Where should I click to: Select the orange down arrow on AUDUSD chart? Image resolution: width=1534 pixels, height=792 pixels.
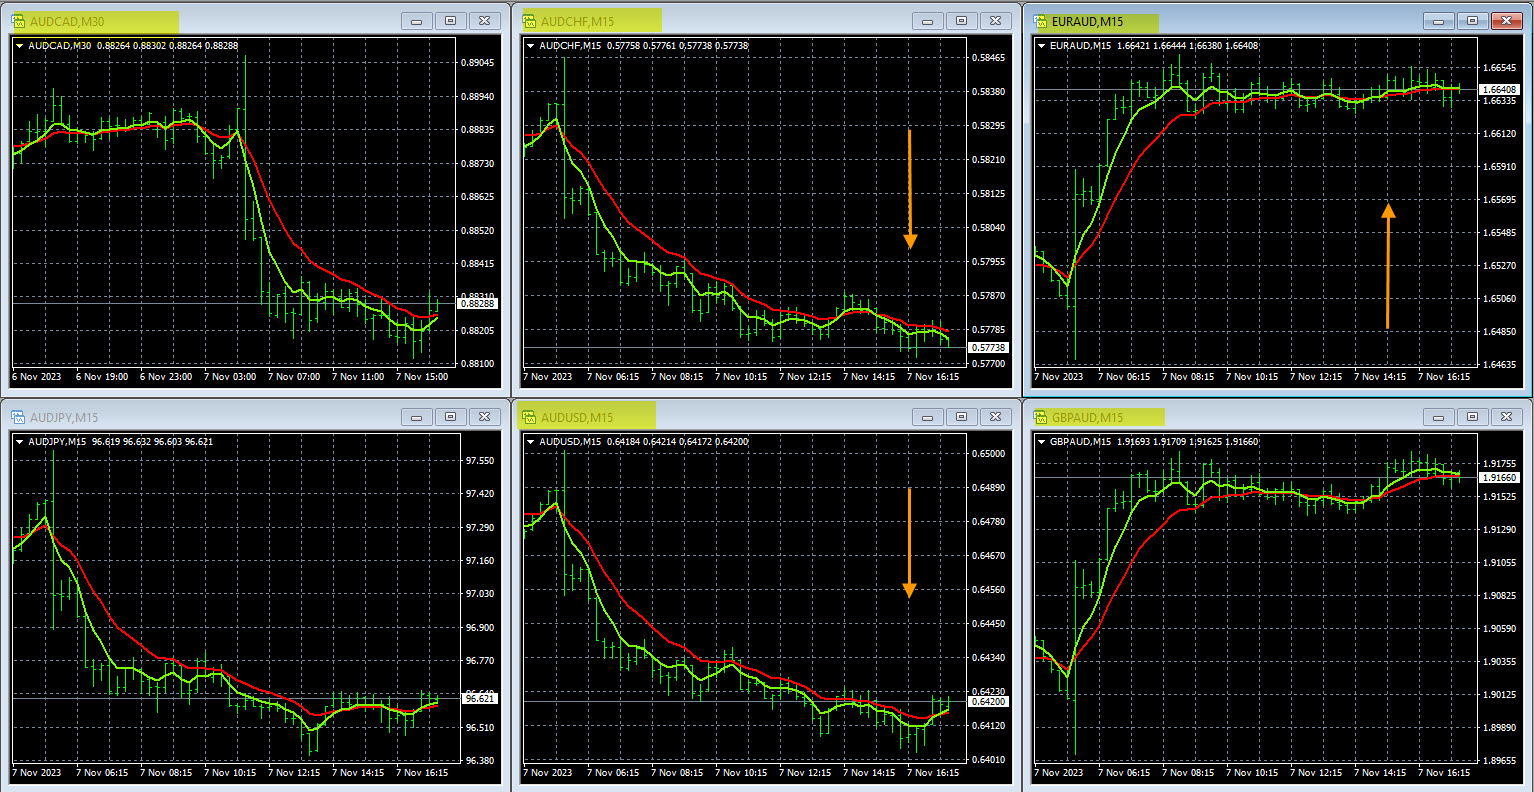point(909,543)
